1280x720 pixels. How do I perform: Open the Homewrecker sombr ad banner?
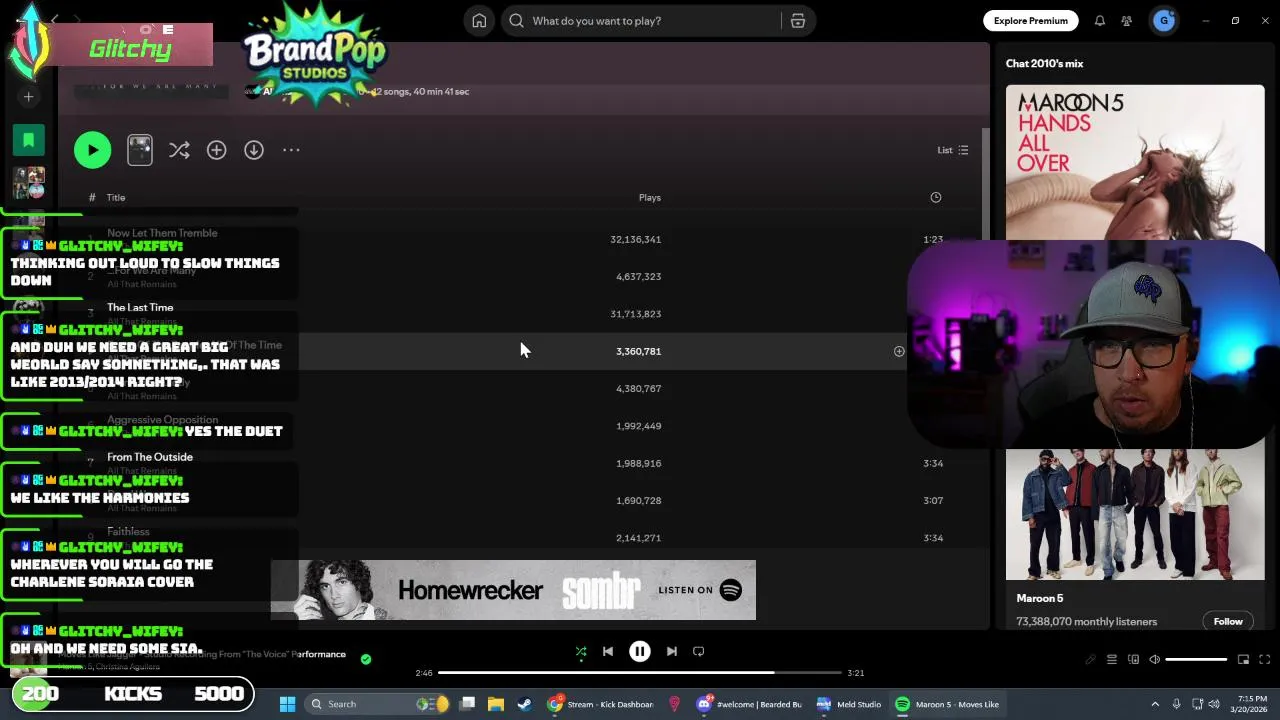pyautogui.click(x=513, y=590)
